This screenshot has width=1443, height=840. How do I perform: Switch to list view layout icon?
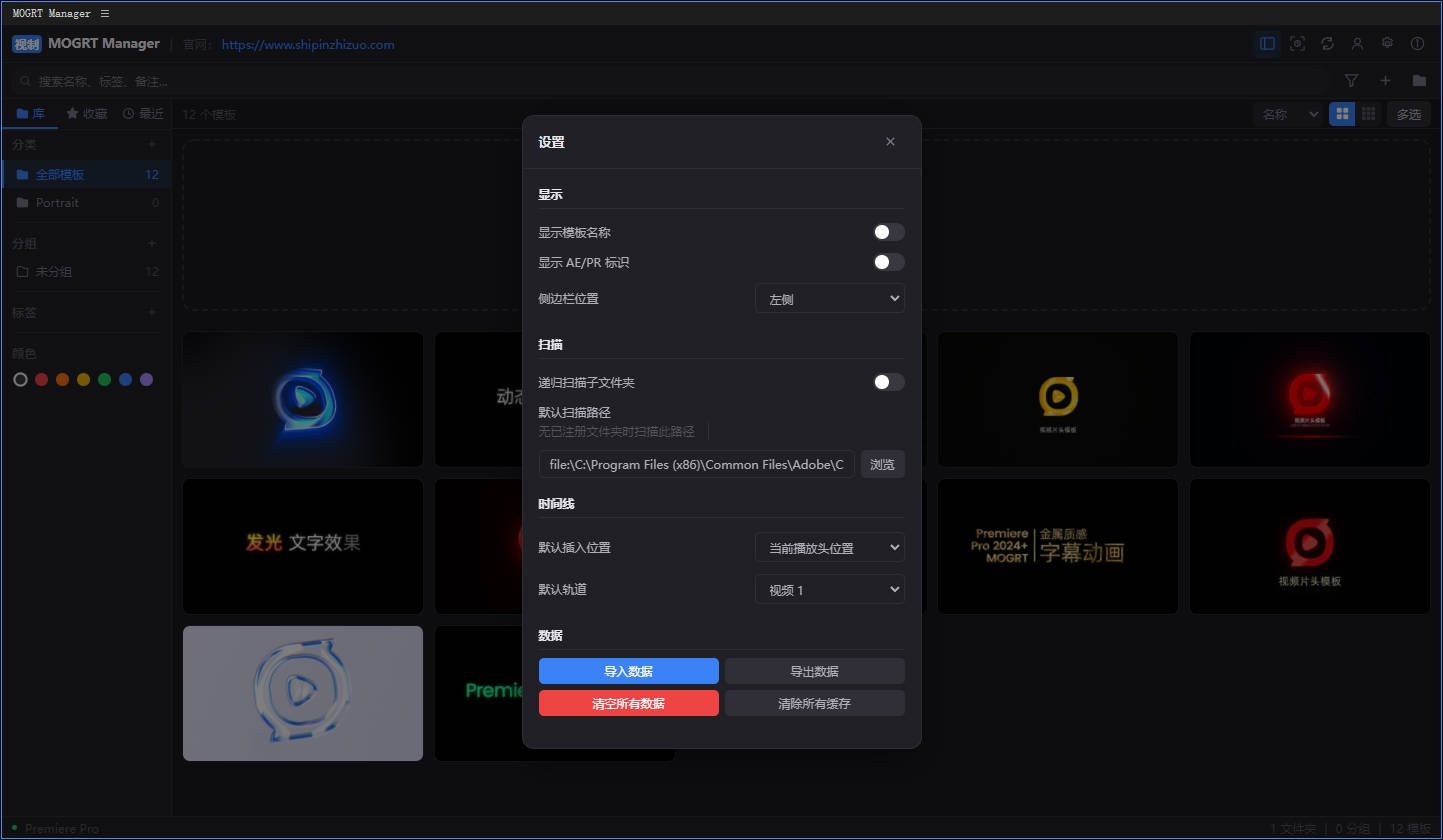[1368, 113]
